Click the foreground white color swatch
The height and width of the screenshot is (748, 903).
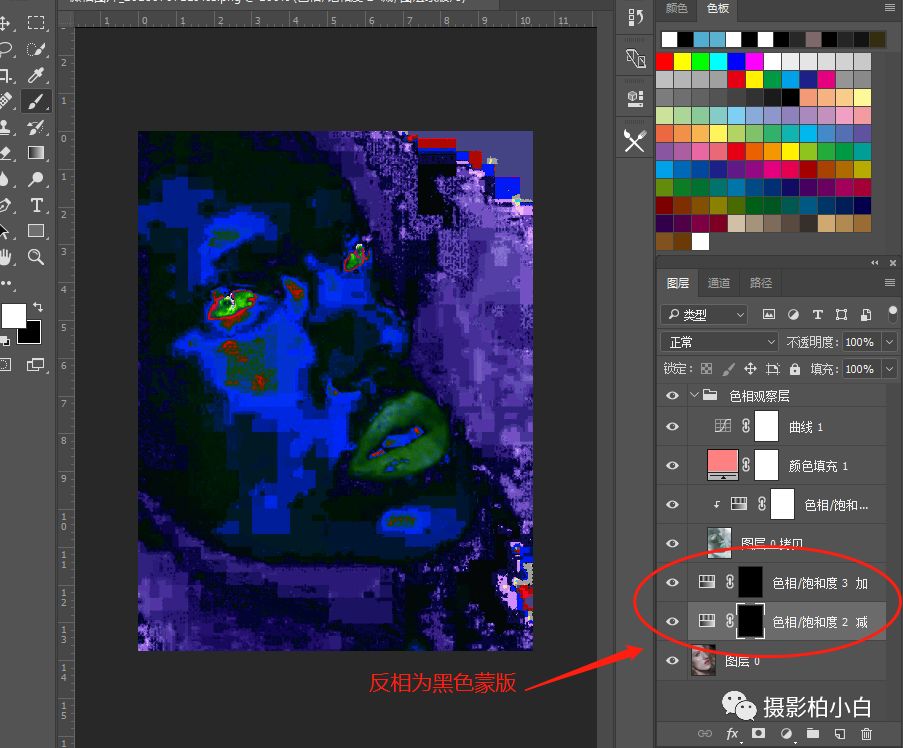point(13,317)
